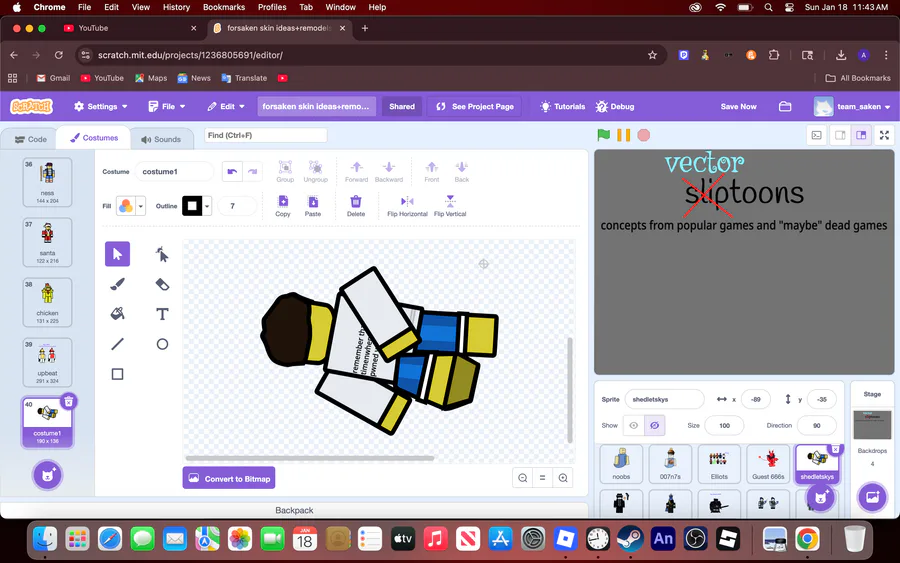Send selection to Back

pyautogui.click(x=461, y=172)
